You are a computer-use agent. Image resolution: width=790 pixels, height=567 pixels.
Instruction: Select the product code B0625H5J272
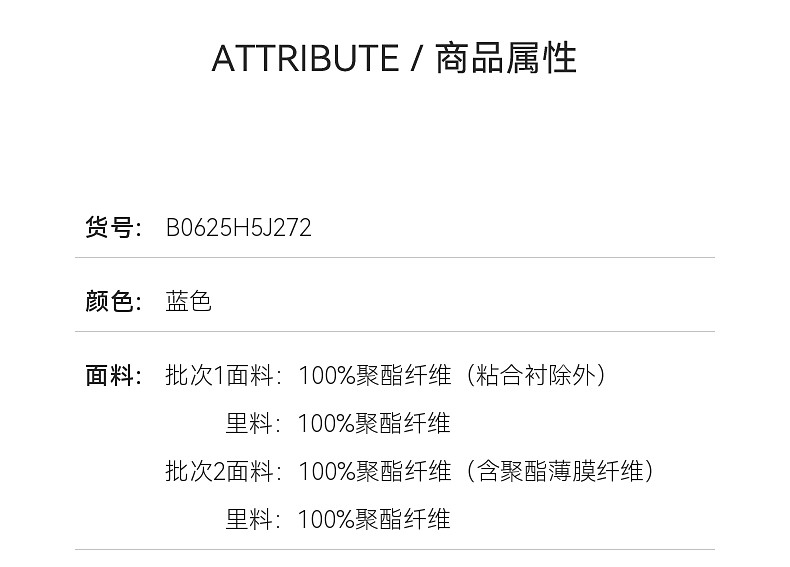(238, 228)
